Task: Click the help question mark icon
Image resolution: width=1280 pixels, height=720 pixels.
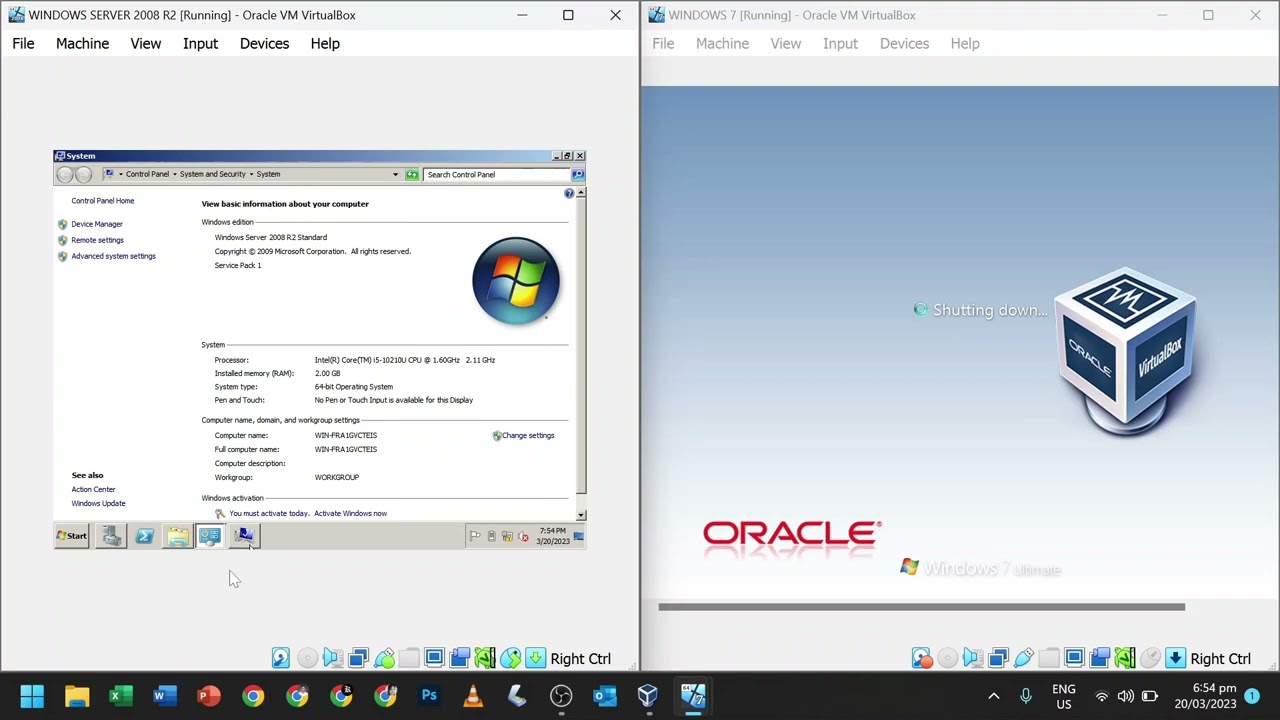Action: pos(569,193)
